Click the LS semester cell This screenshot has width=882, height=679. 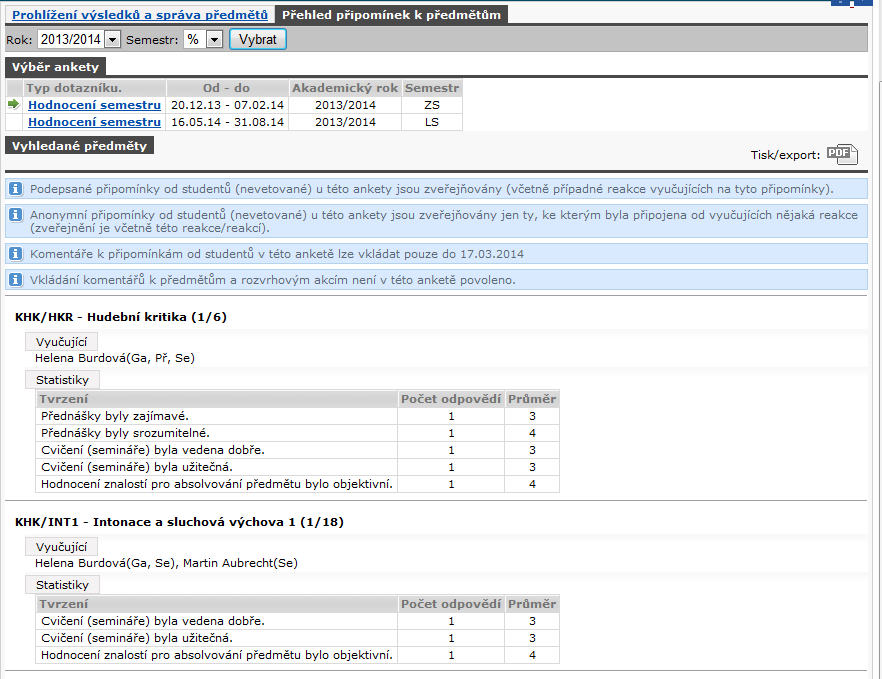[432, 122]
